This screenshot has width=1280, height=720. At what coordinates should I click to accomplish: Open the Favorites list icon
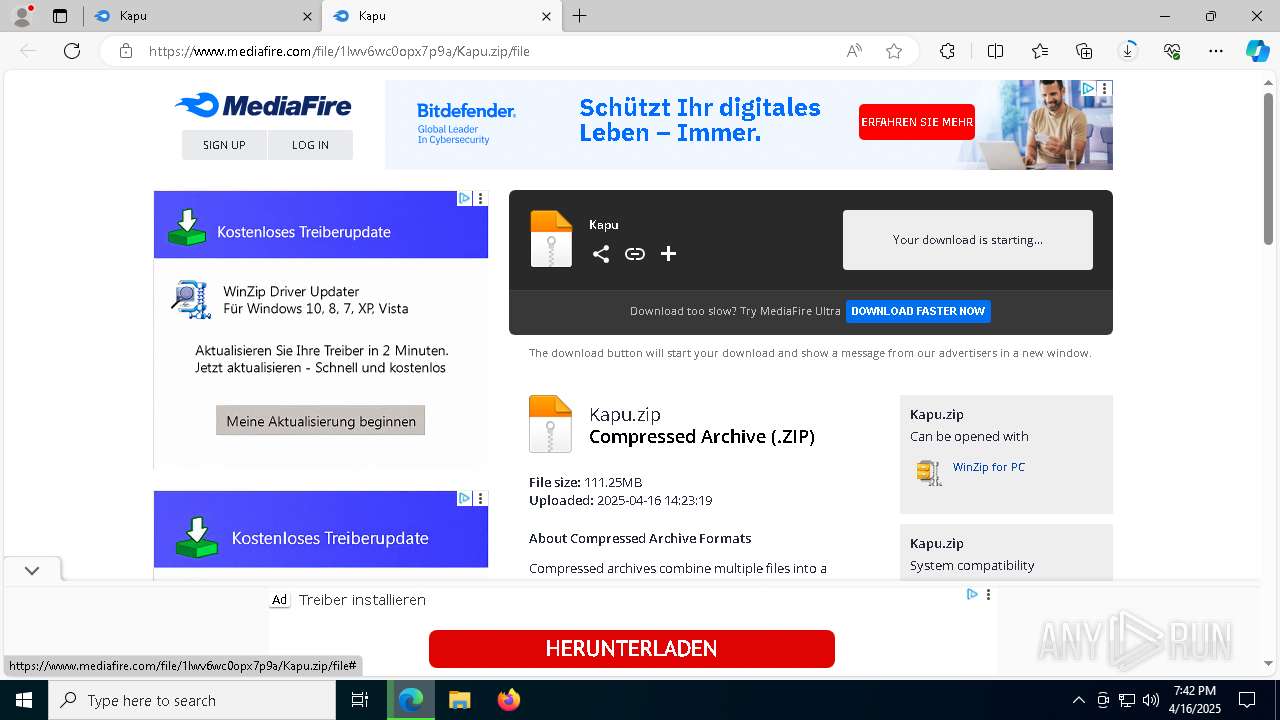(x=1040, y=51)
